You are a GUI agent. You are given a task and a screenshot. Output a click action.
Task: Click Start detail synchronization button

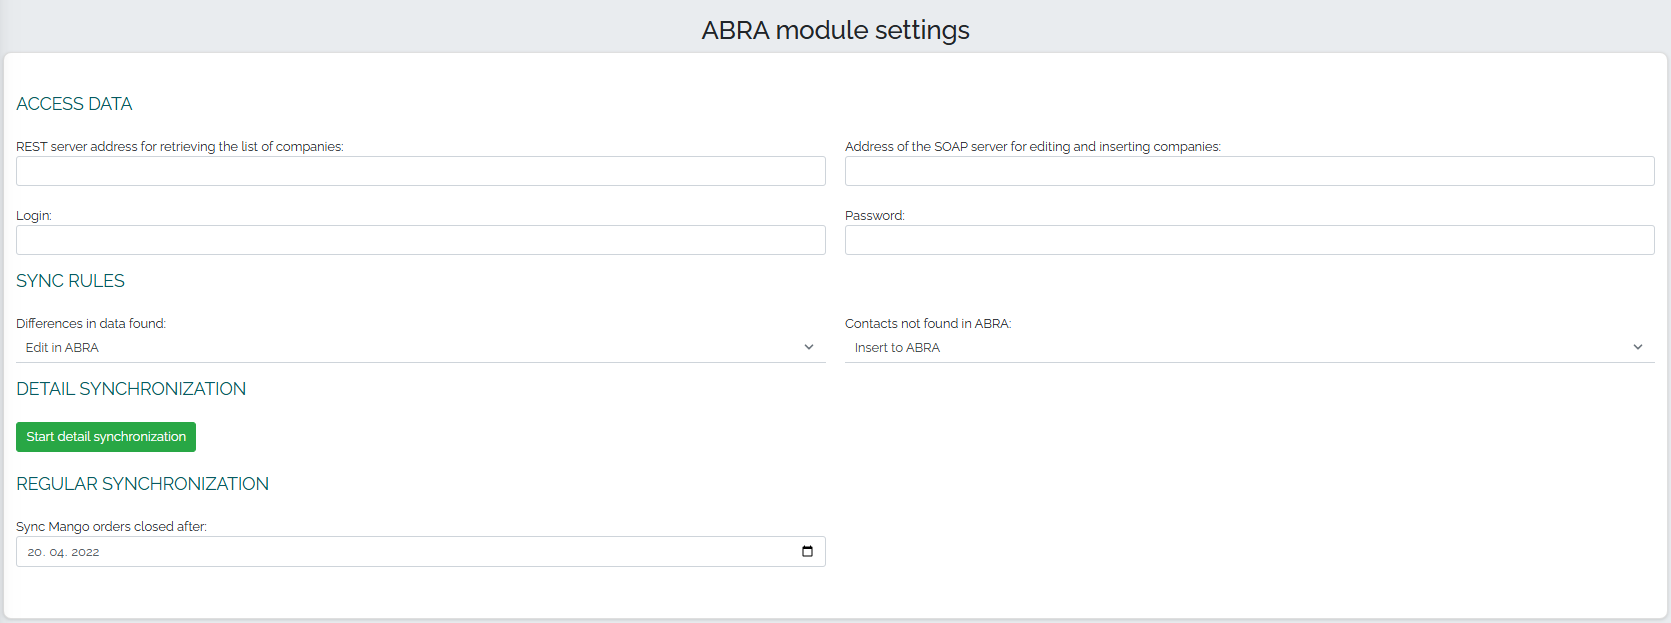pos(106,437)
